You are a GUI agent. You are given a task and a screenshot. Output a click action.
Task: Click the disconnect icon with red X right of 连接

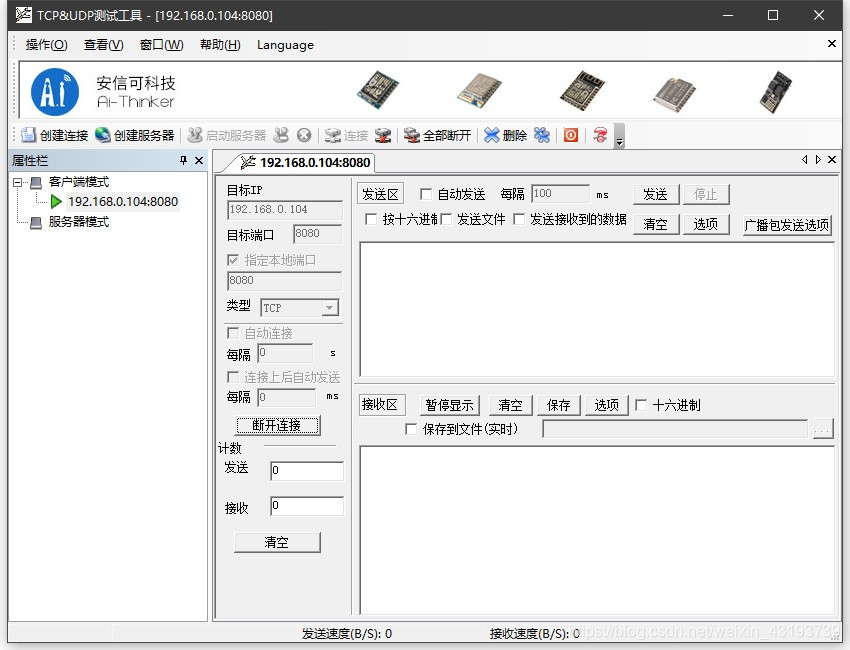(x=383, y=135)
